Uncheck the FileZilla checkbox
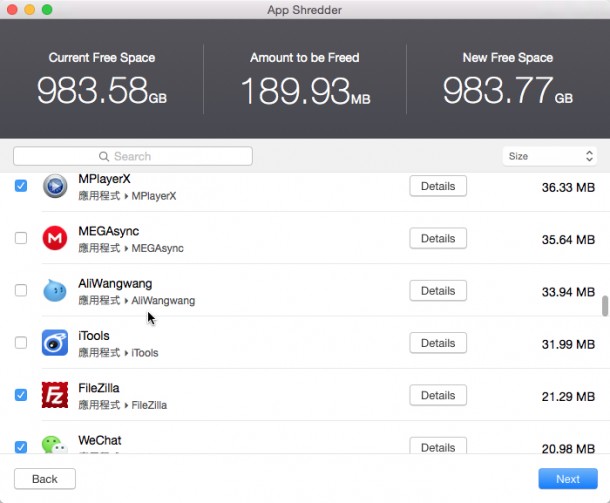 (21, 395)
